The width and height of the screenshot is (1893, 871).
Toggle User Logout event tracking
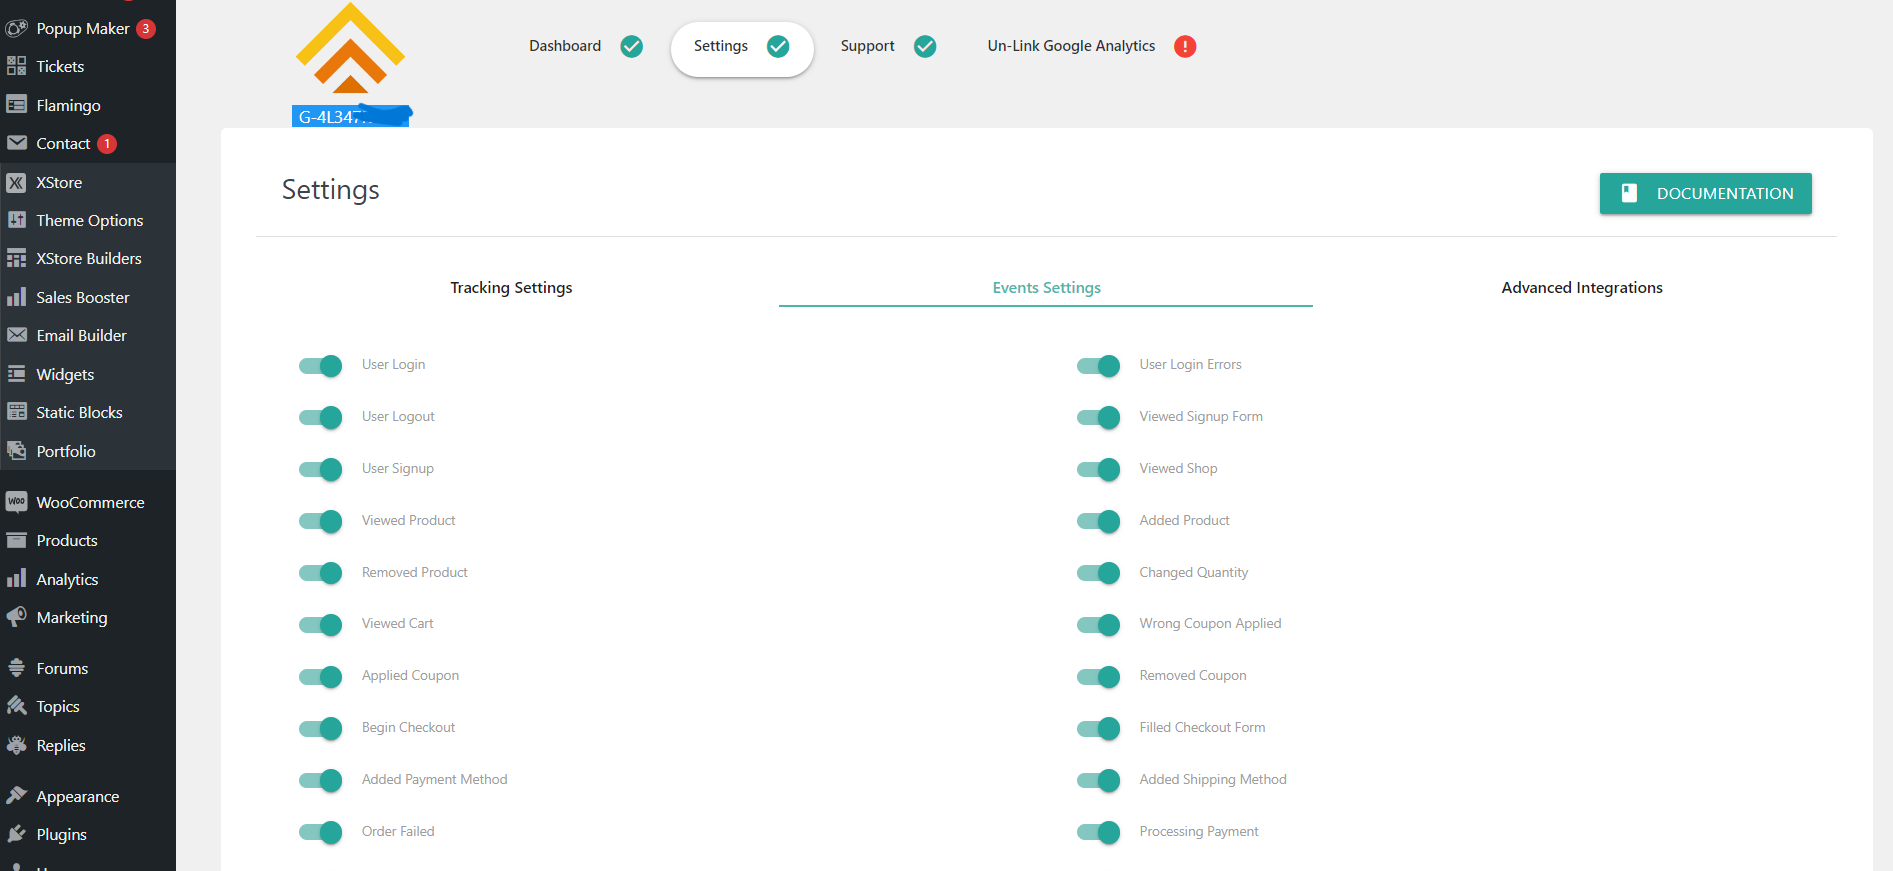coord(320,417)
